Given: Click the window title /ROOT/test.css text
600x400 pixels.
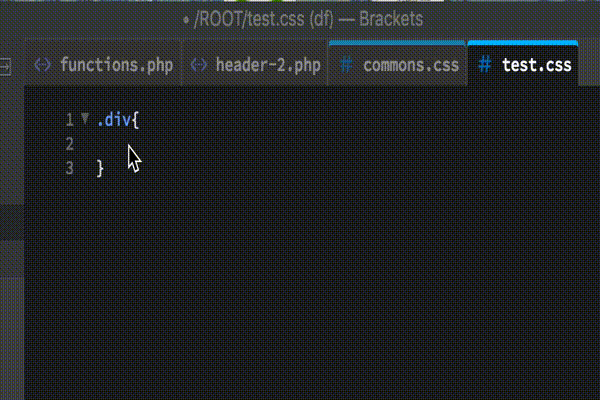Looking at the screenshot, I should point(249,19).
